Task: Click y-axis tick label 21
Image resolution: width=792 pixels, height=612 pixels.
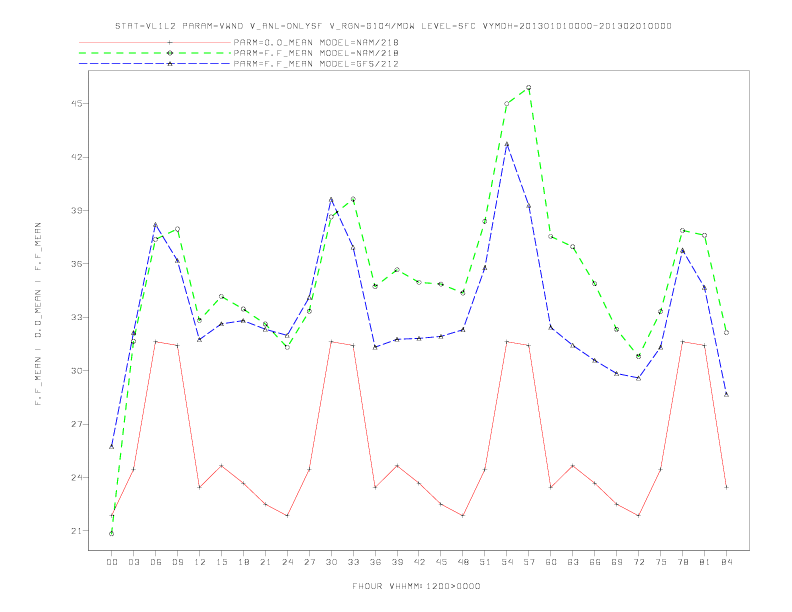Action: 76,531
